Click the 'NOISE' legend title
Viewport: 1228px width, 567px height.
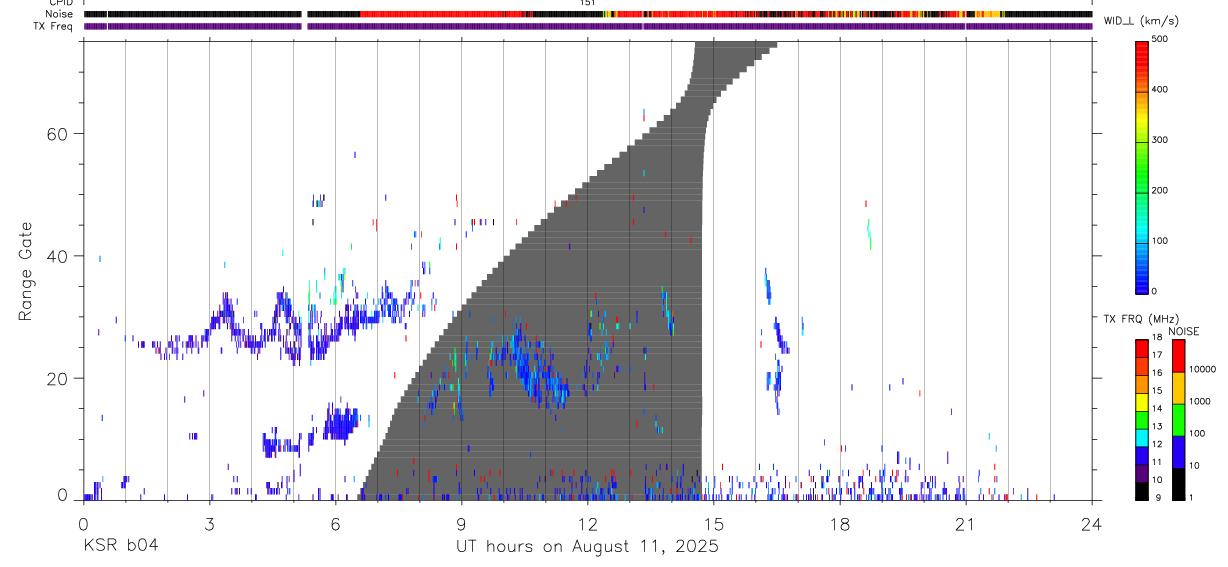(x=1185, y=331)
